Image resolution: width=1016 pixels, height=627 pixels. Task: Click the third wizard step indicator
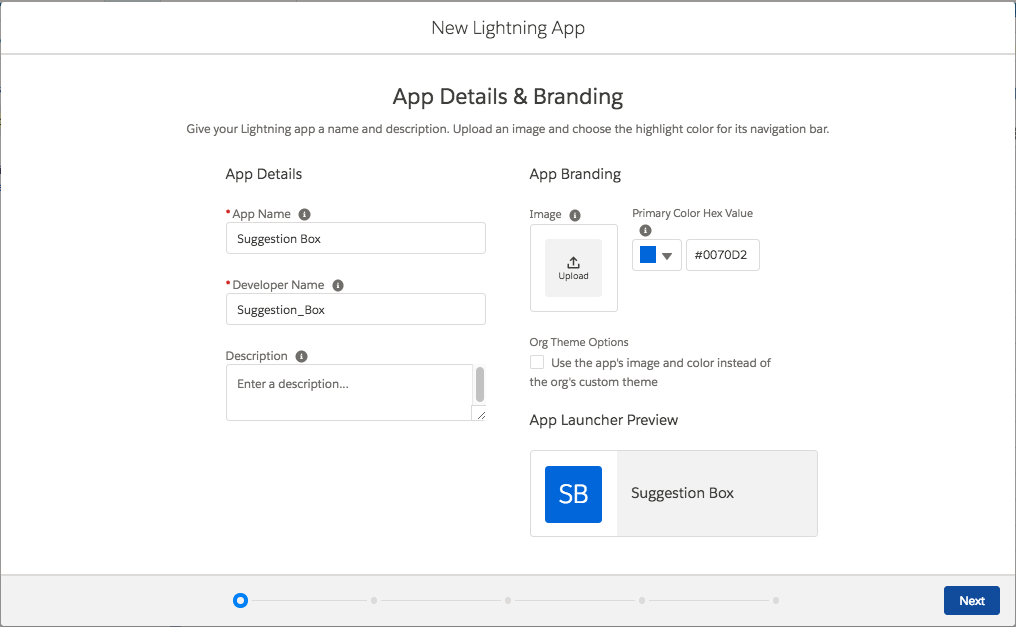pos(508,600)
